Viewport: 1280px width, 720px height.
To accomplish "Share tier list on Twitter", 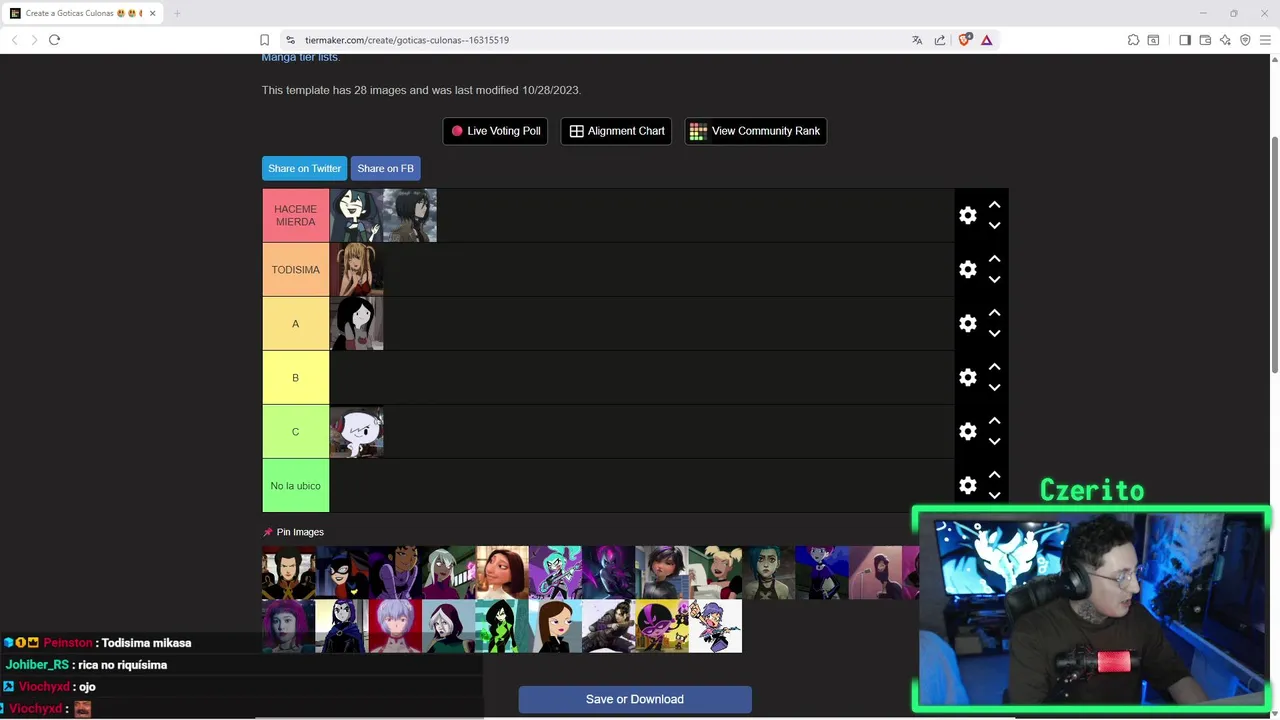I will pyautogui.click(x=304, y=168).
